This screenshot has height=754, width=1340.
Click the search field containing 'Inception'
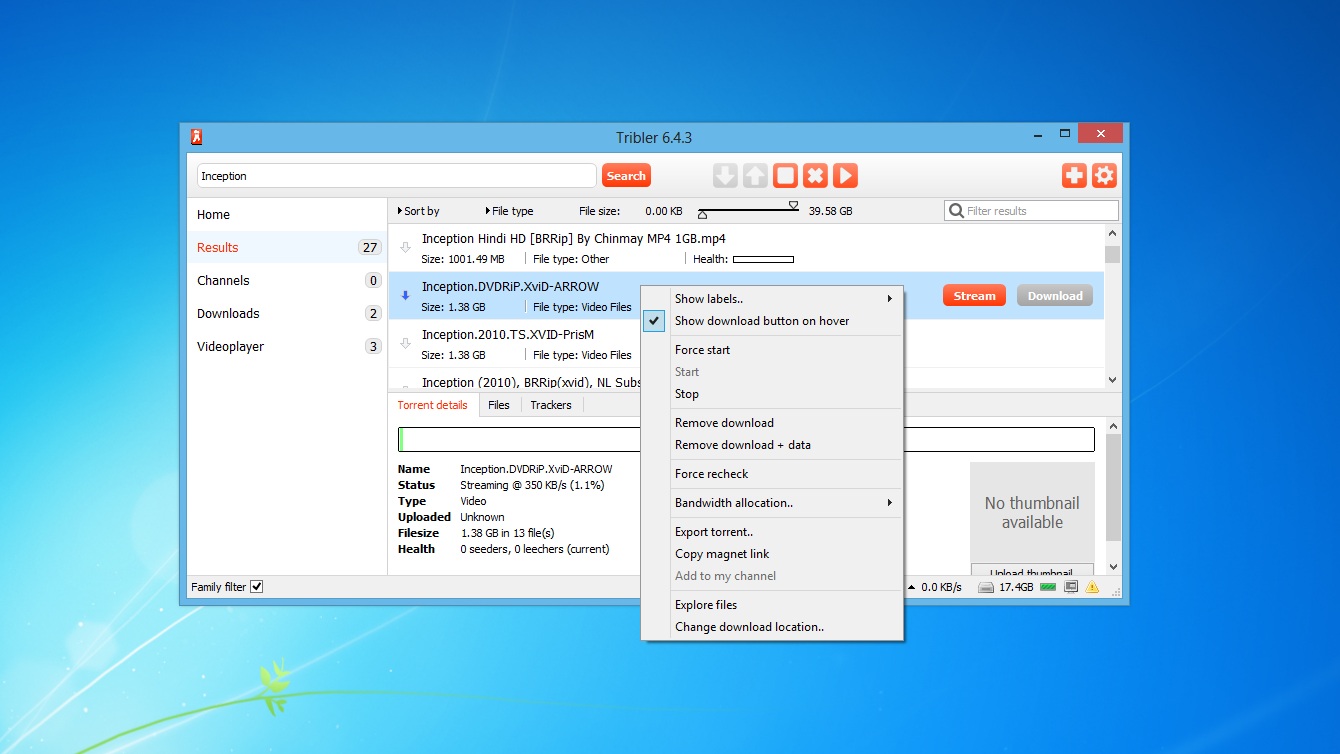pos(397,176)
